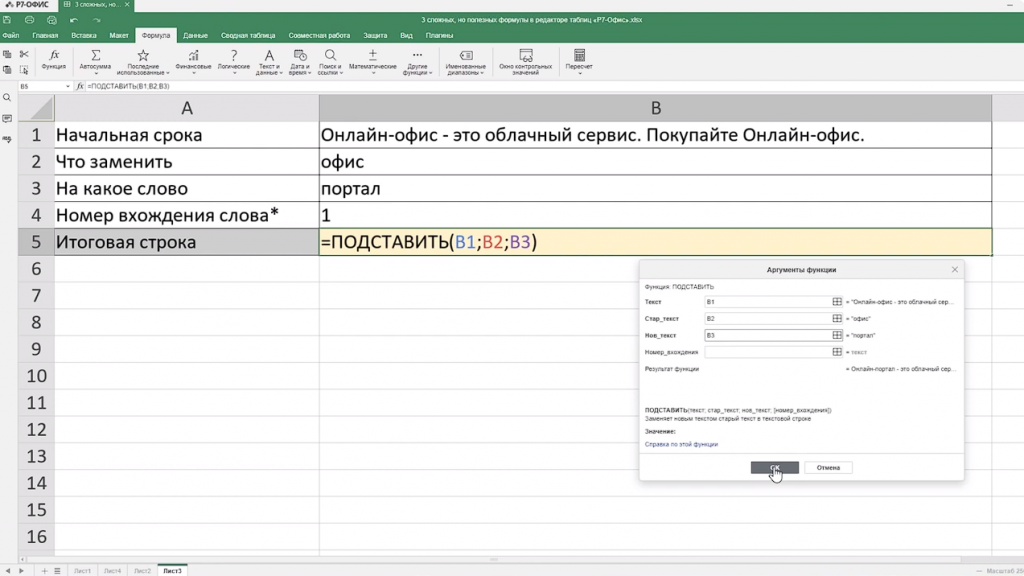Image resolution: width=1024 pixels, height=576 pixels.
Task: Click the Copy icon in the ribbon
Action: tap(7, 54)
